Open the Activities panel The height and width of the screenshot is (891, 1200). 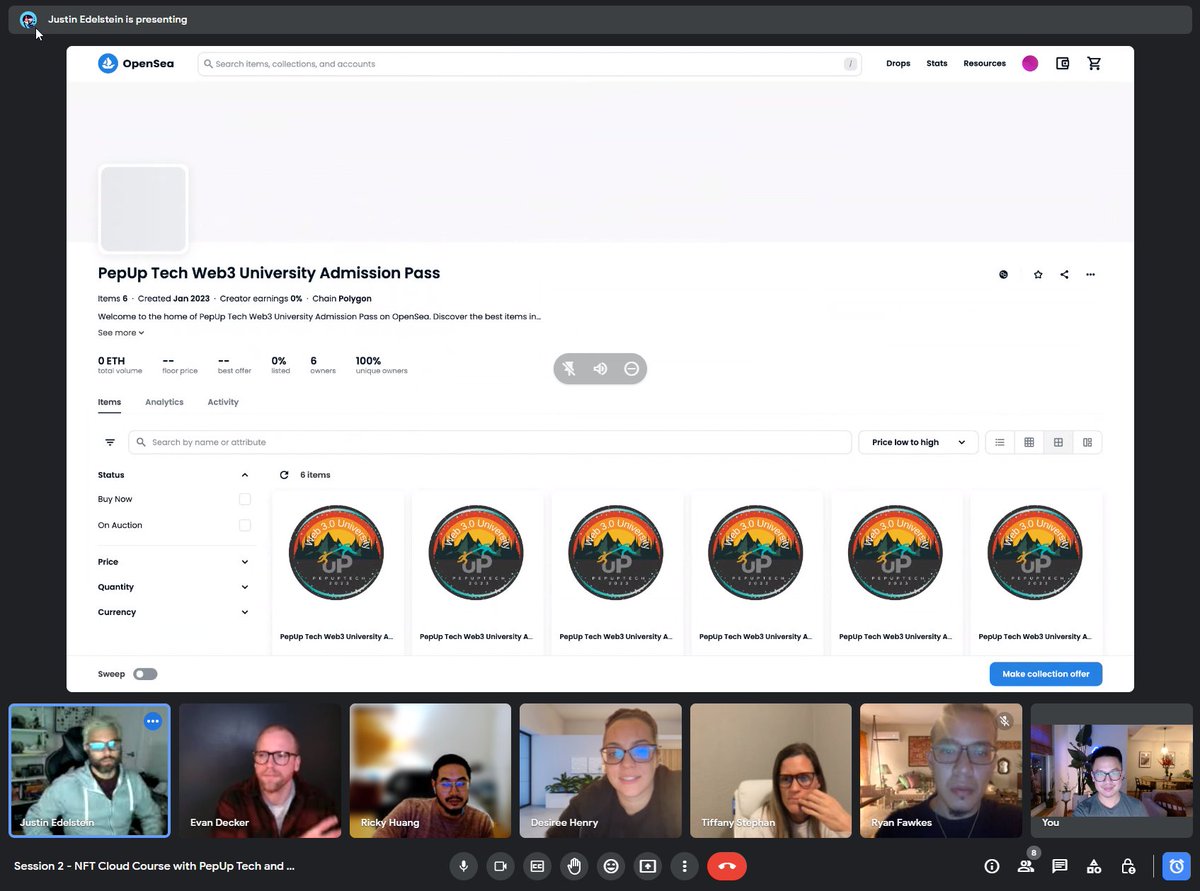(1094, 866)
